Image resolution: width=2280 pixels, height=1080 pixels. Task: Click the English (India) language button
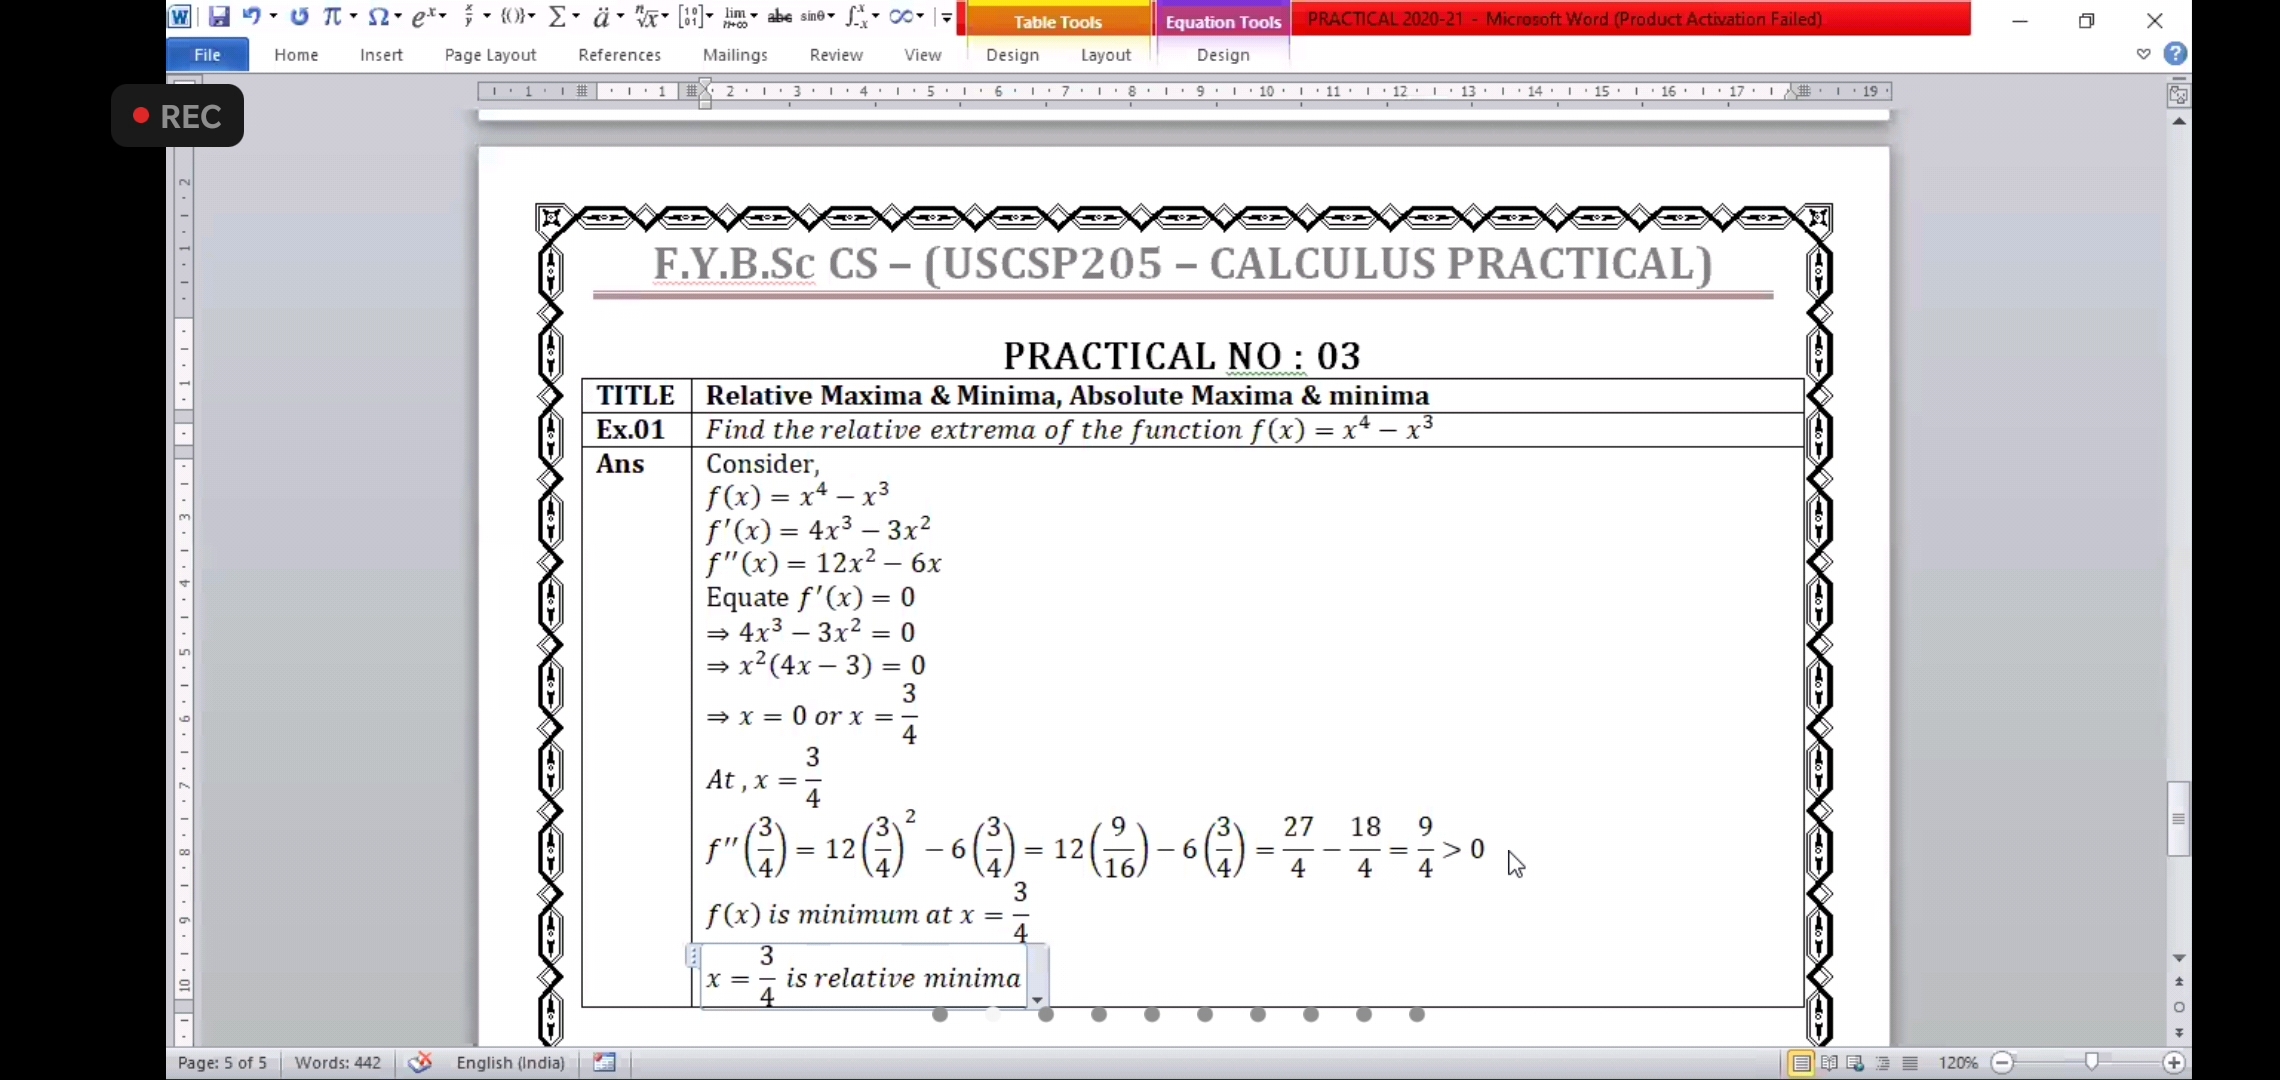510,1062
